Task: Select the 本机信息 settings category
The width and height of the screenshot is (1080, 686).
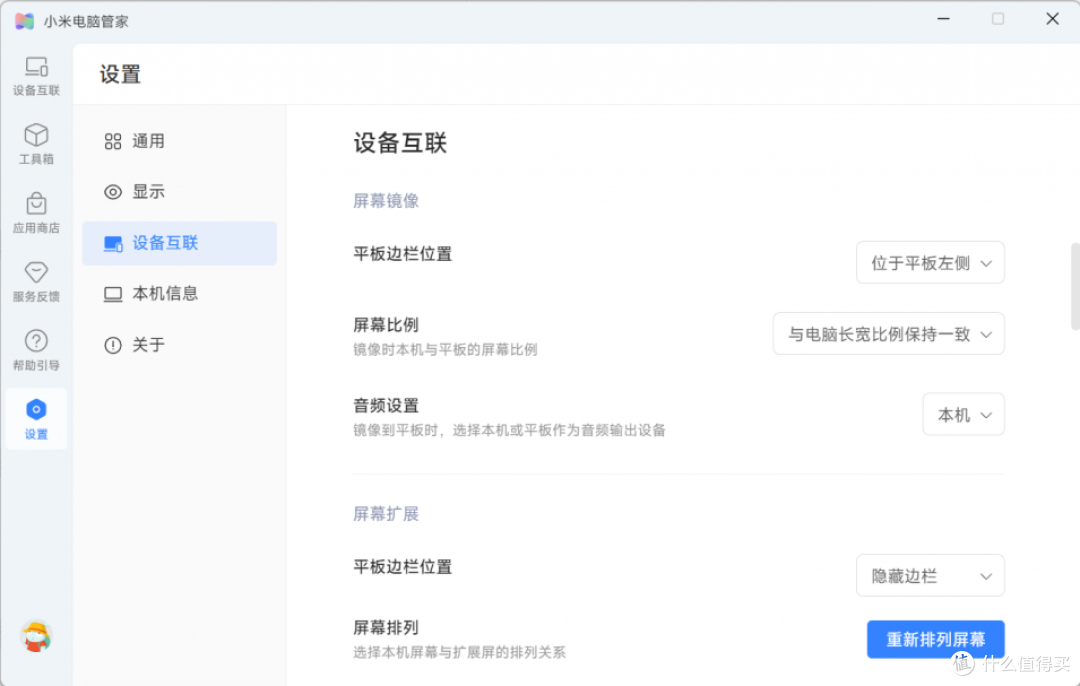Action: point(179,293)
